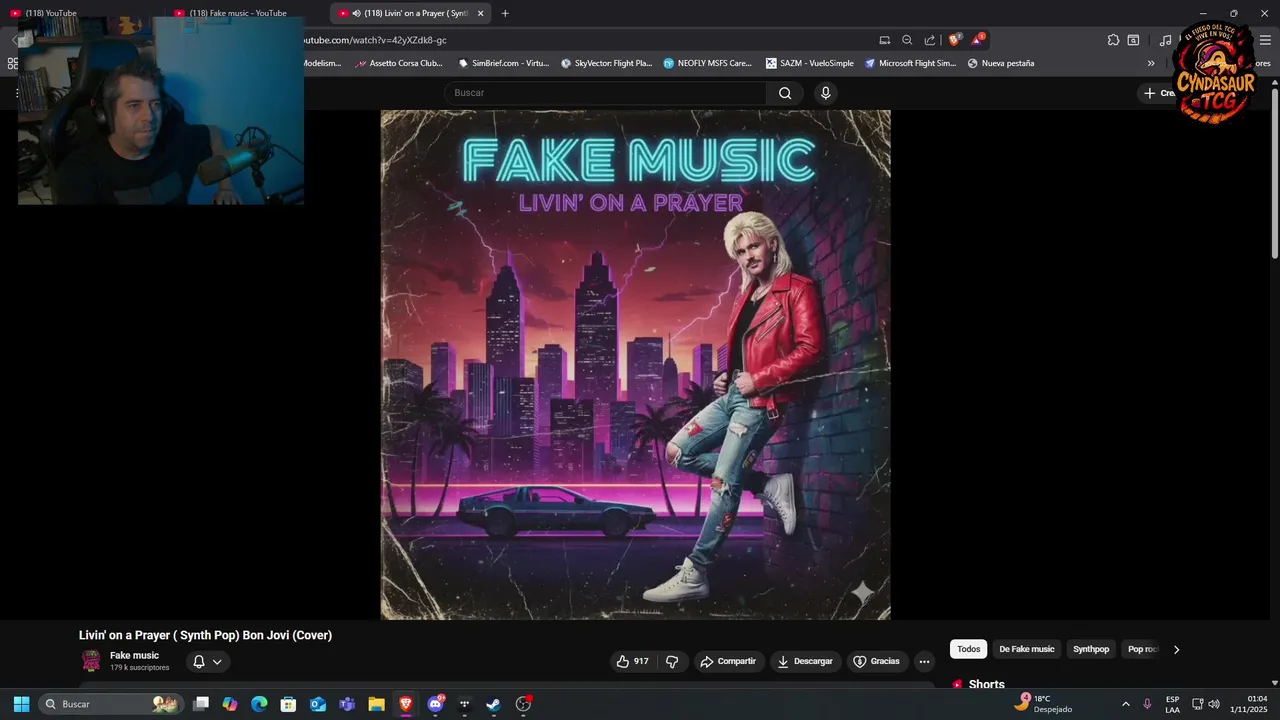
Task: Click the Descargar download button
Action: click(x=805, y=661)
